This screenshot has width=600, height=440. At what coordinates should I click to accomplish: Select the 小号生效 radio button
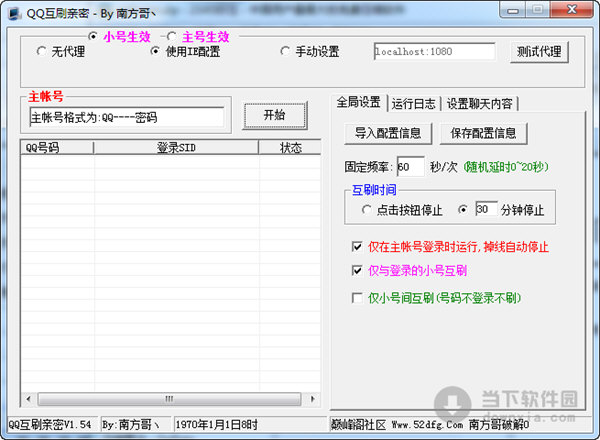[94, 36]
